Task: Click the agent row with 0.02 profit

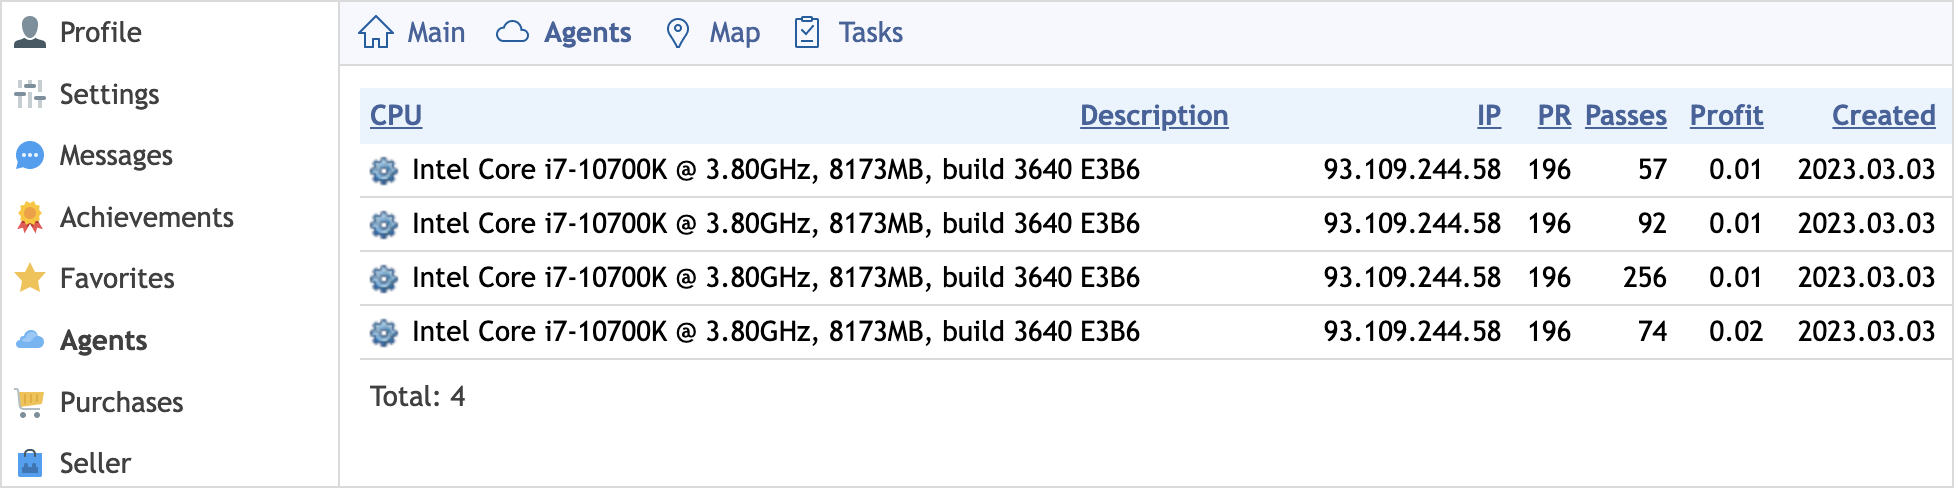Action: 1148,332
